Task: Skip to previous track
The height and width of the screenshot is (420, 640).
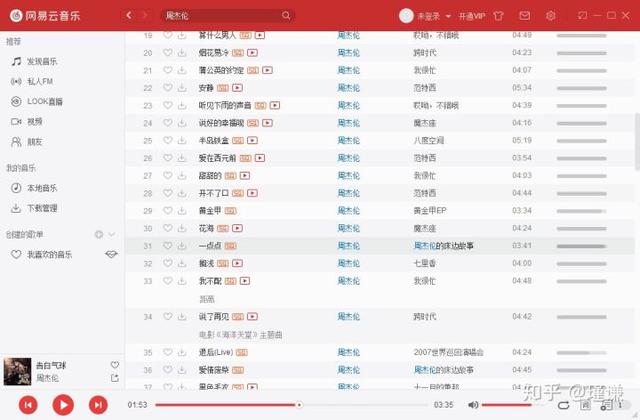Action: [x=28, y=405]
